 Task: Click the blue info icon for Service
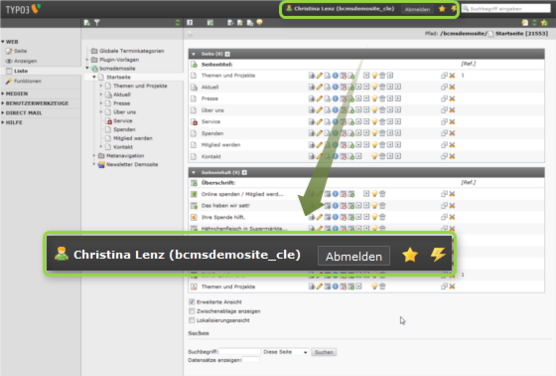click(x=335, y=122)
